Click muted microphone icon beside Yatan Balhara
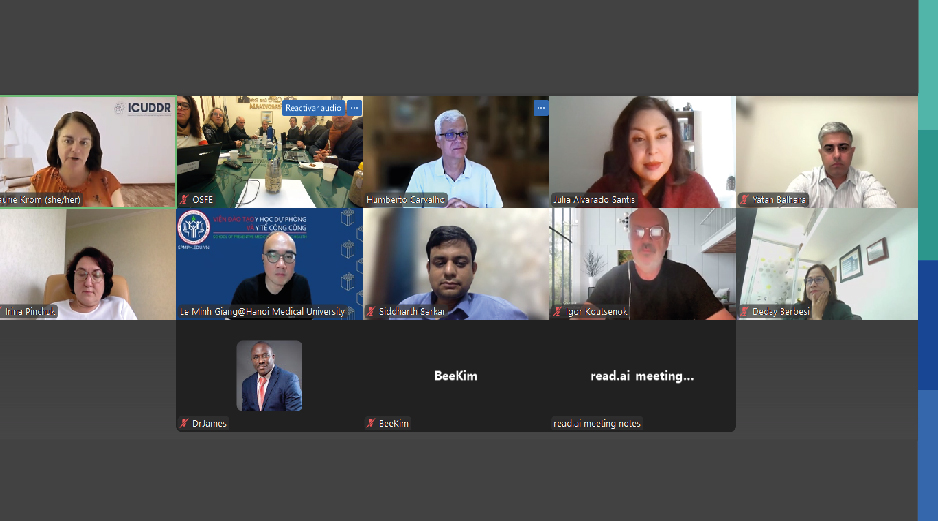Viewport: 938px width, 521px height. pos(744,200)
